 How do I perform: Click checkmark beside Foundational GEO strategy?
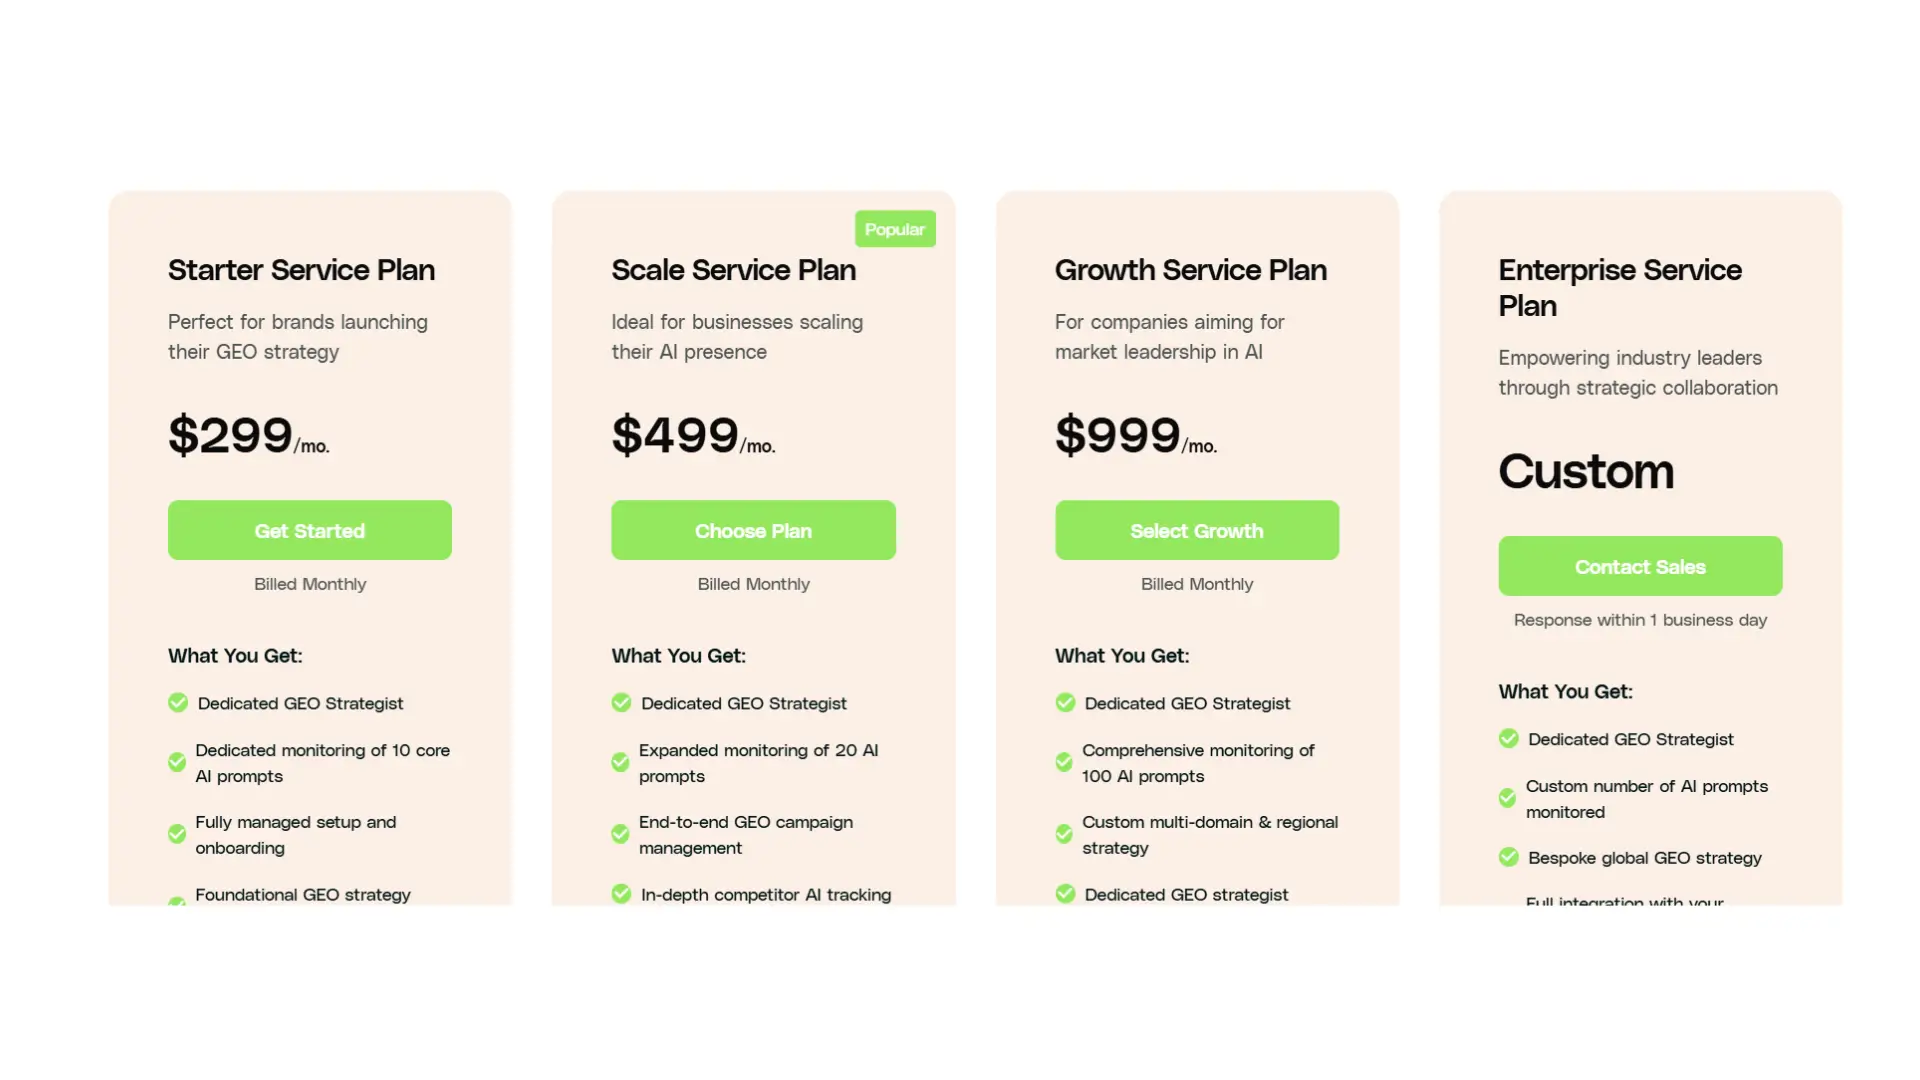pyautogui.click(x=176, y=899)
